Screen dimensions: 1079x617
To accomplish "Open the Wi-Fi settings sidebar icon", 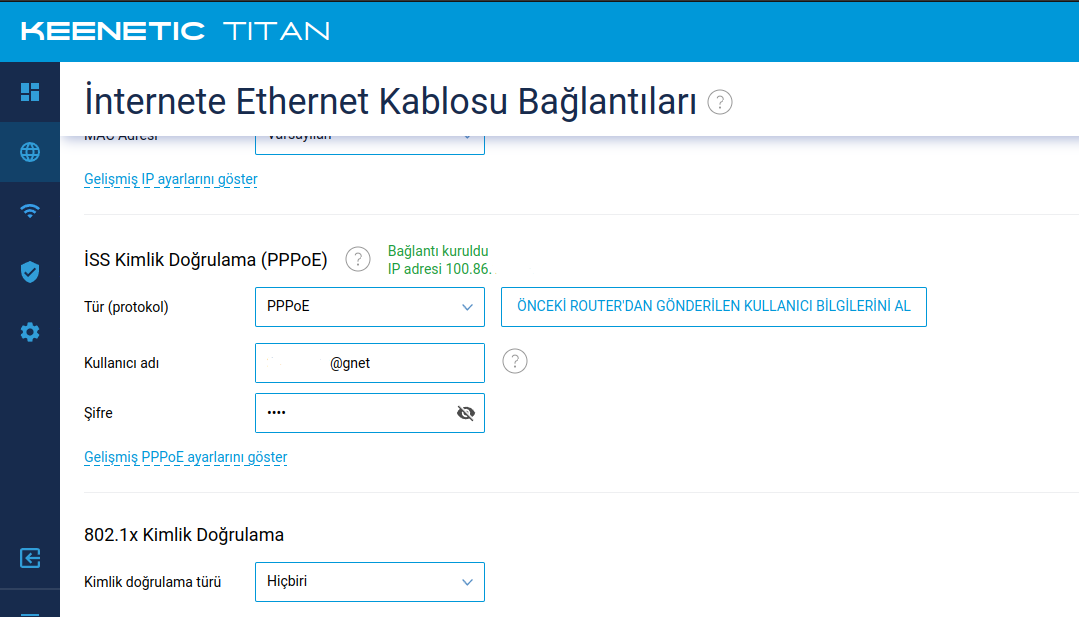I will 30,211.
